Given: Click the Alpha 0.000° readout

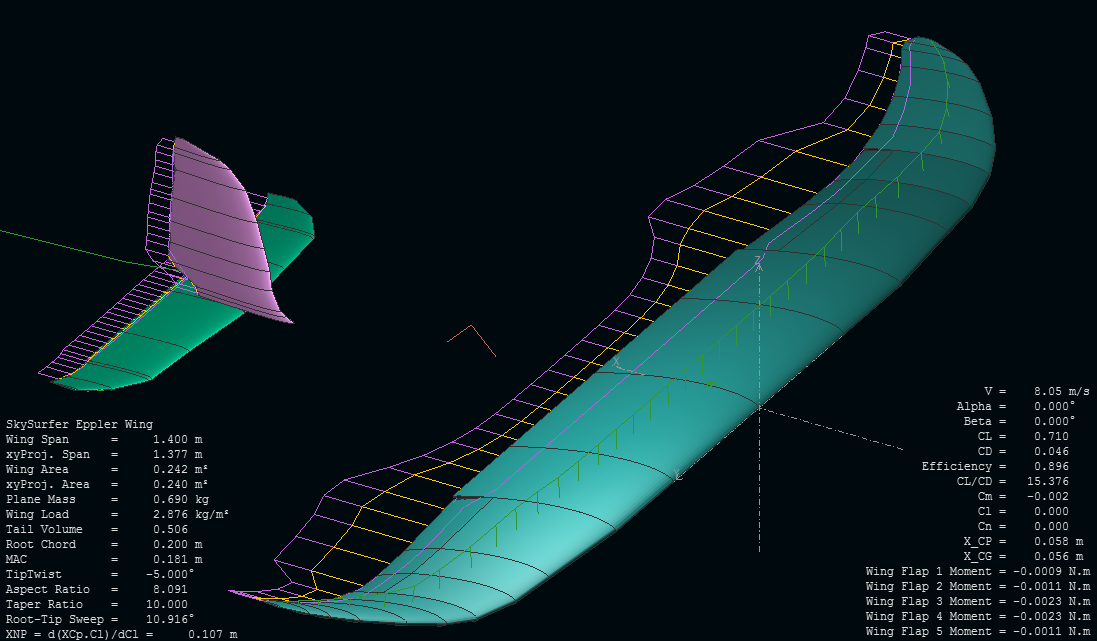Looking at the screenshot, I should click(1014, 406).
